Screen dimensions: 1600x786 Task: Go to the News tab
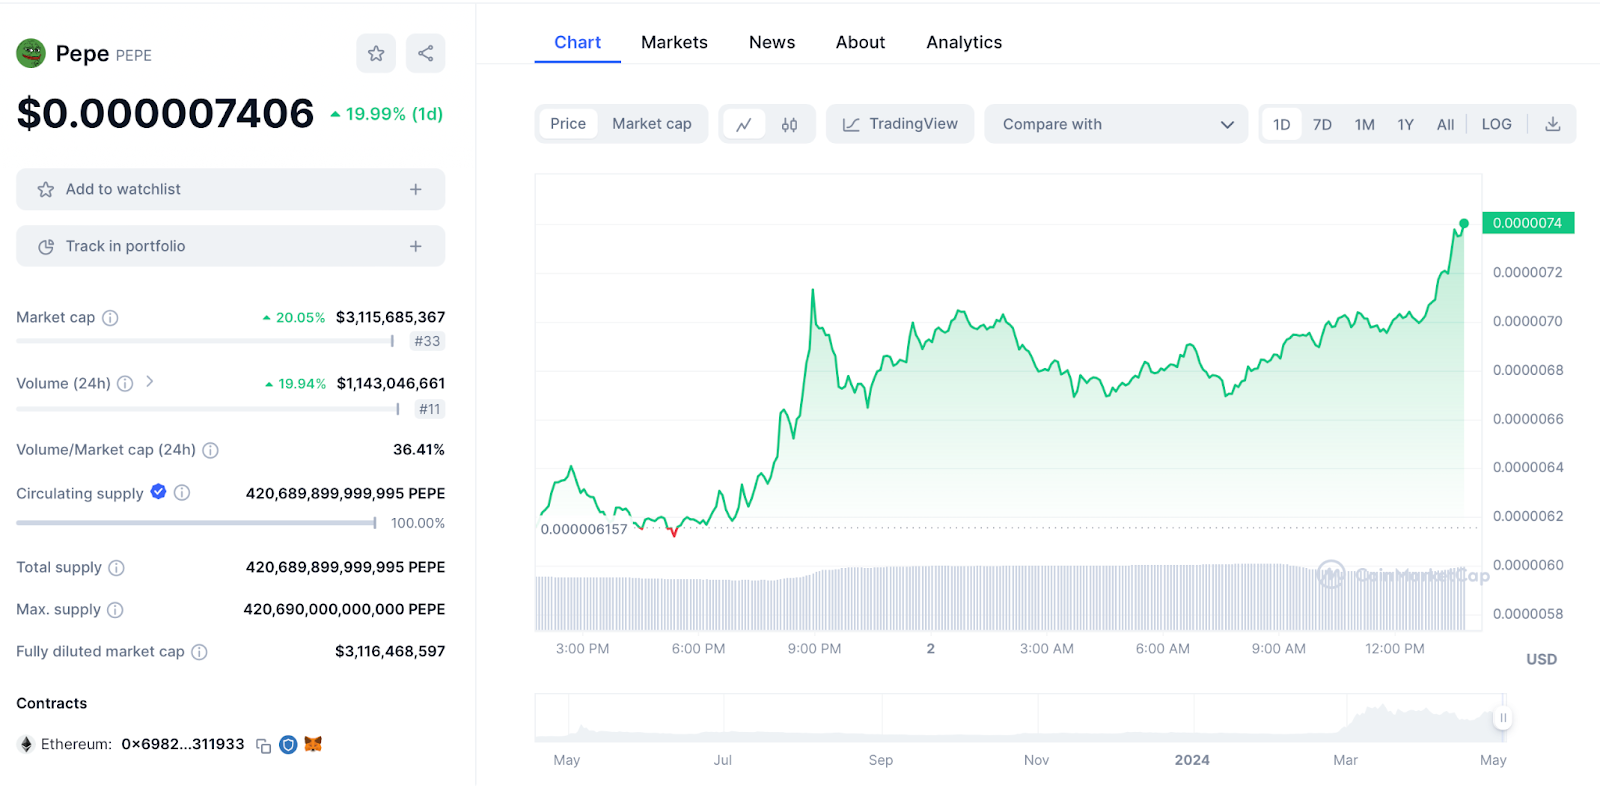(772, 42)
